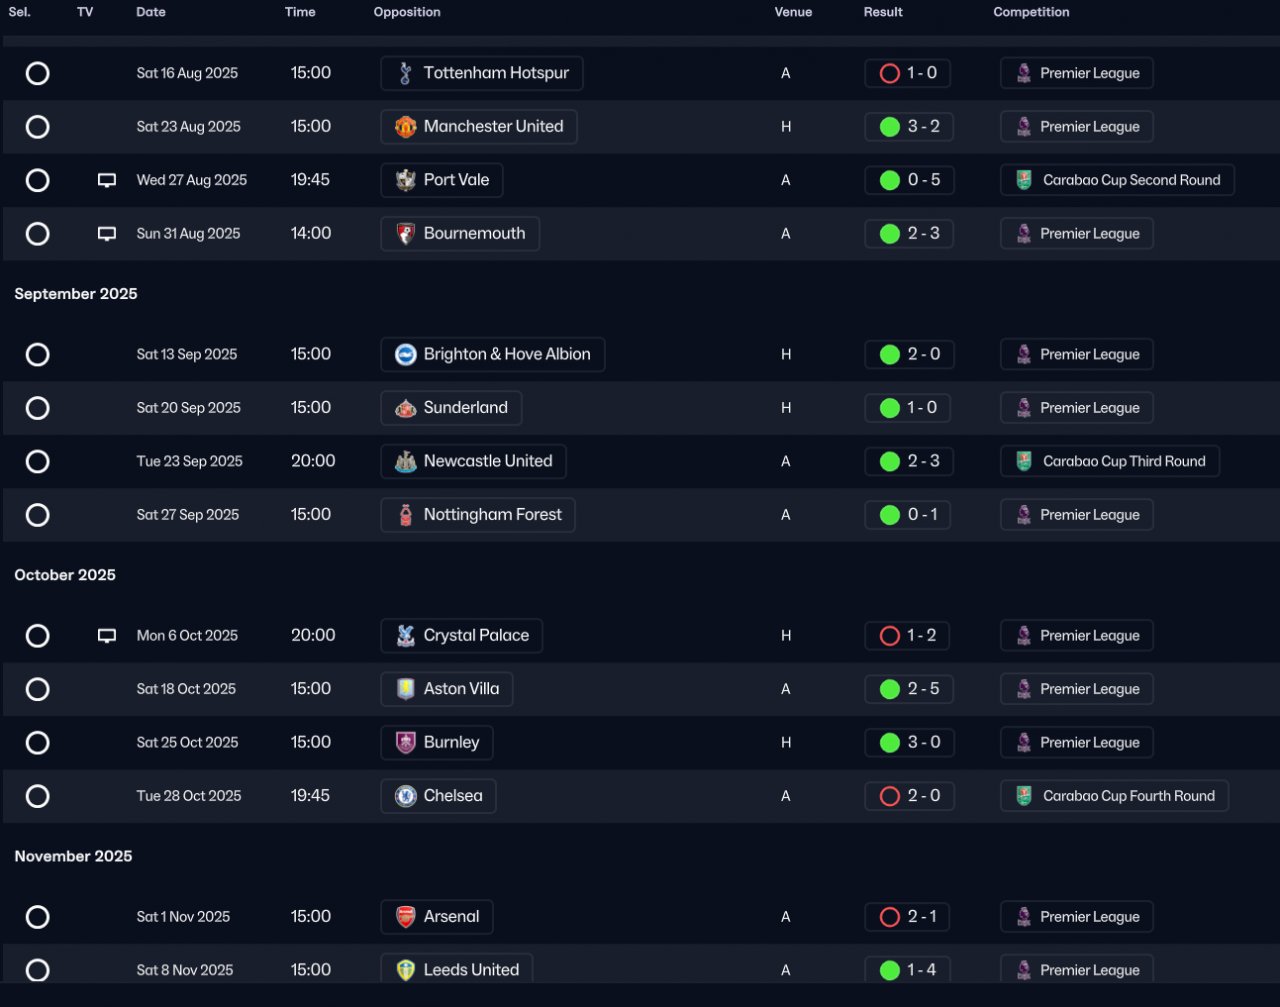Click the Chelsea club crest icon
Screen dimensions: 1280x1007
pyautogui.click(x=405, y=796)
